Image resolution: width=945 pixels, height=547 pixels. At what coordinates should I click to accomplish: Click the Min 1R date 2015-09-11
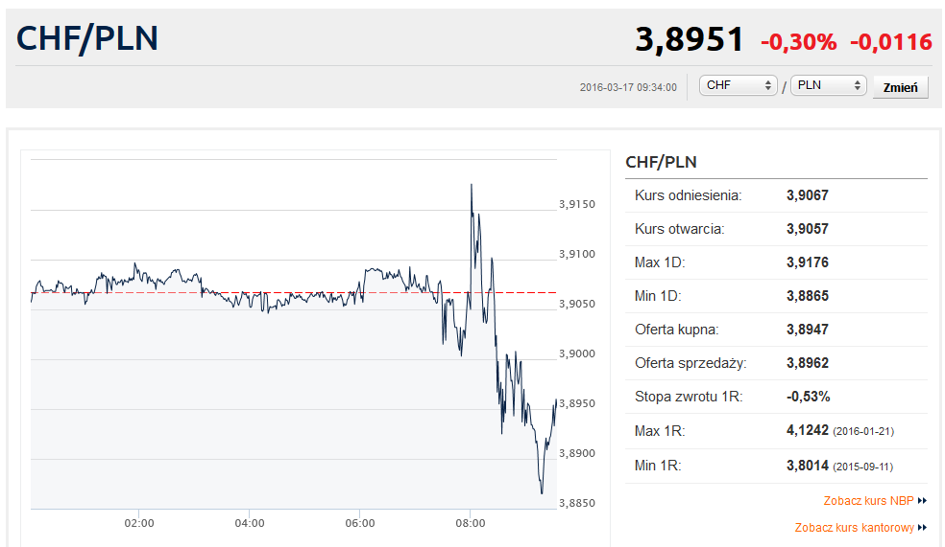(864, 466)
